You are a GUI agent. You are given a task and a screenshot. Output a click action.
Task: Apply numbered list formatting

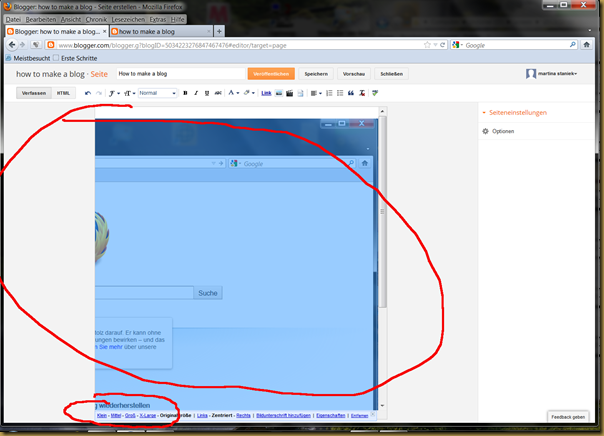[329, 93]
